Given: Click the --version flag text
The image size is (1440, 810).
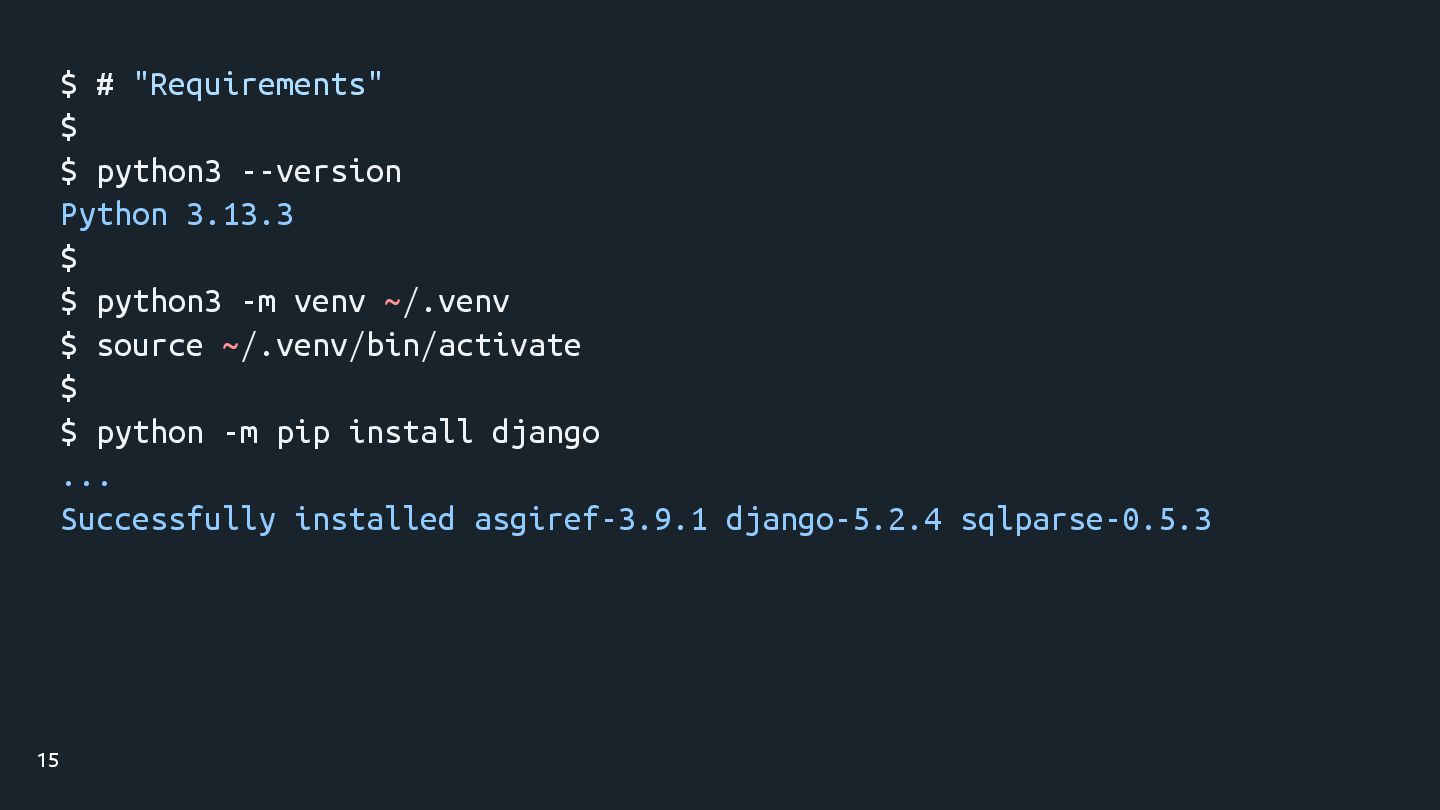Looking at the screenshot, I should pos(321,172).
